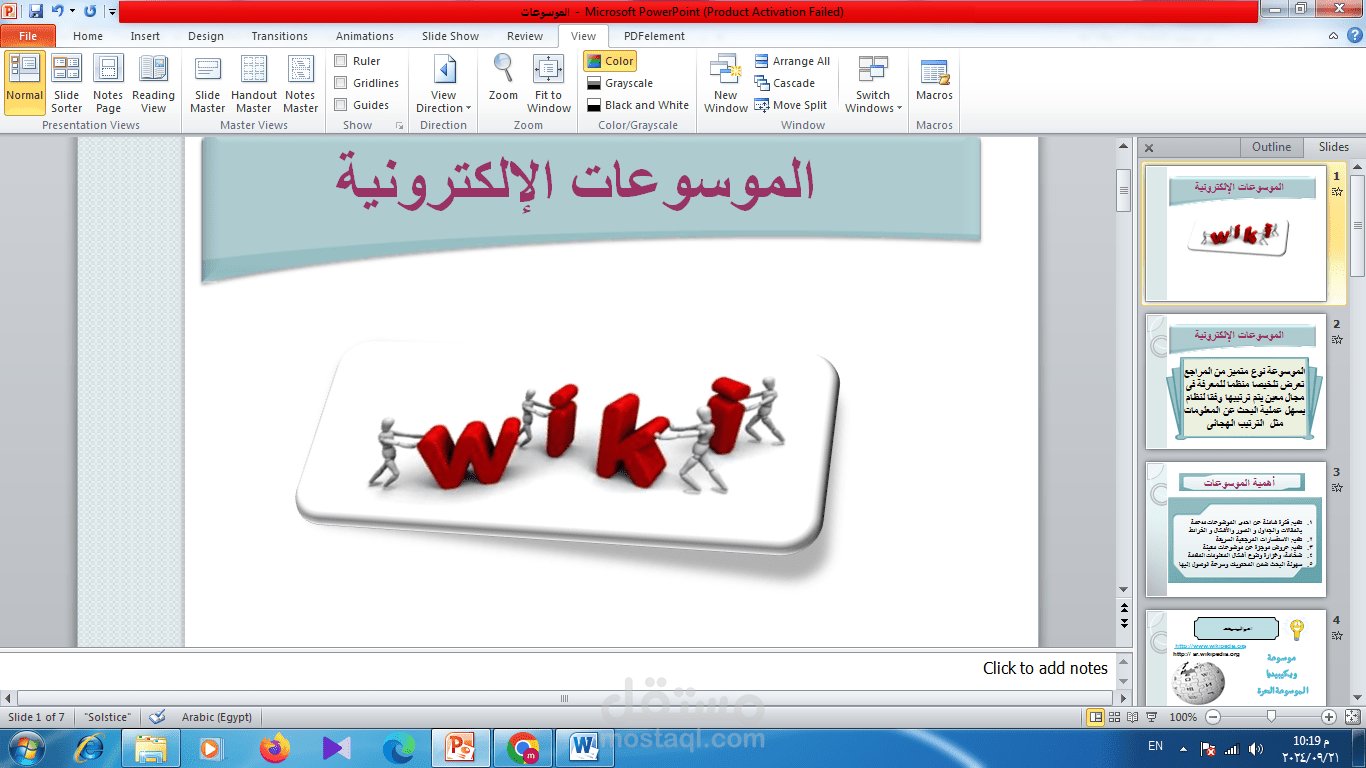The height and width of the screenshot is (768, 1366).
Task: Select the Move Split command
Action: pyautogui.click(x=790, y=105)
